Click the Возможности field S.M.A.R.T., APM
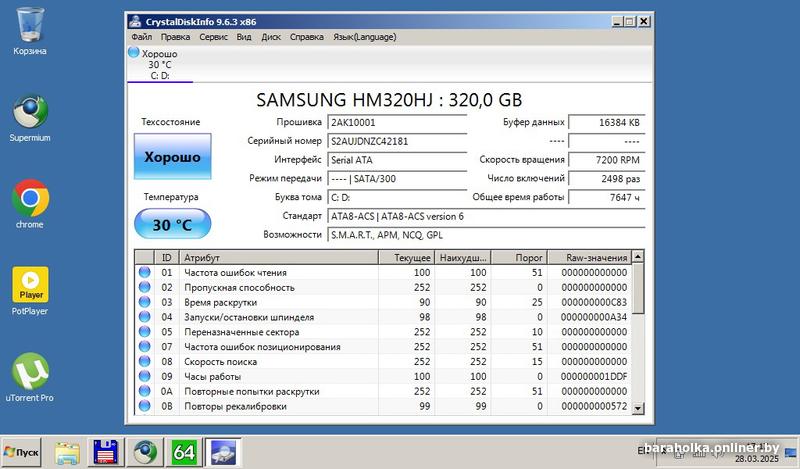 [x=486, y=235]
